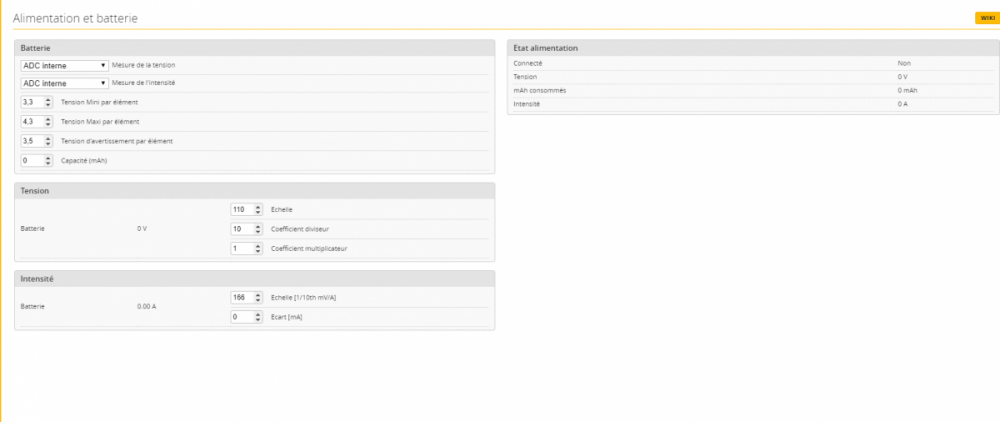
Task: Open the Mesure de la tension dropdown
Action: pos(64,65)
